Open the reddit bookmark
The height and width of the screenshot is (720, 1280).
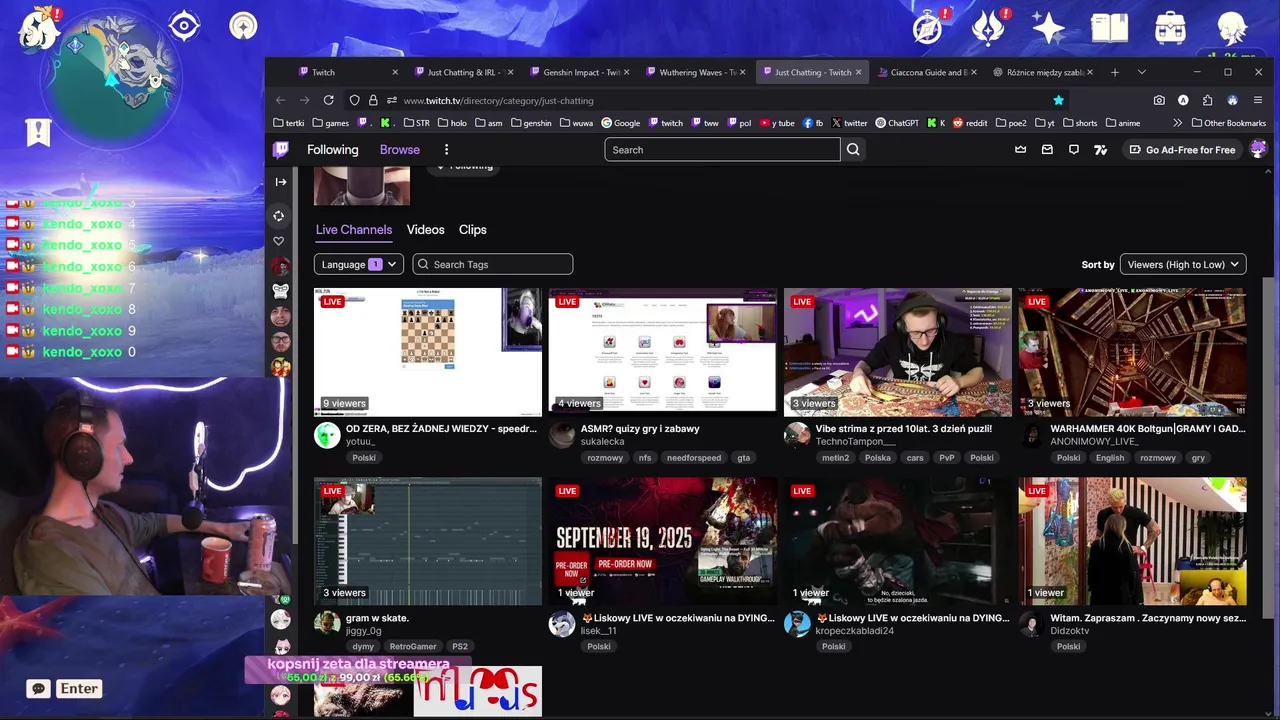pyautogui.click(x=970, y=123)
